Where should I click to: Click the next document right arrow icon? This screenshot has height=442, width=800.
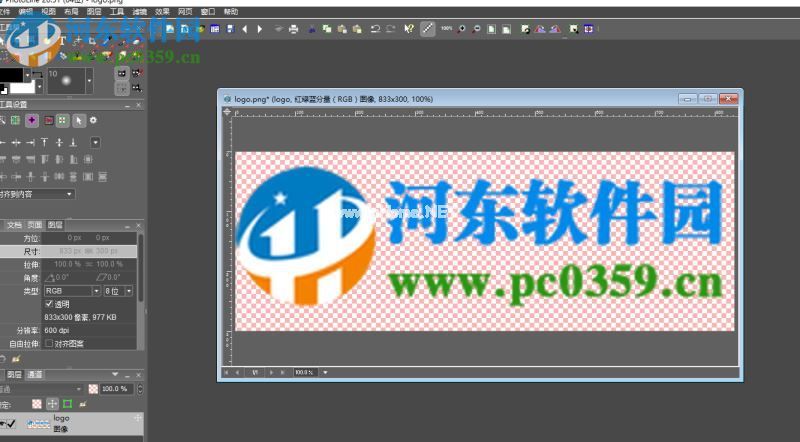pos(260,29)
